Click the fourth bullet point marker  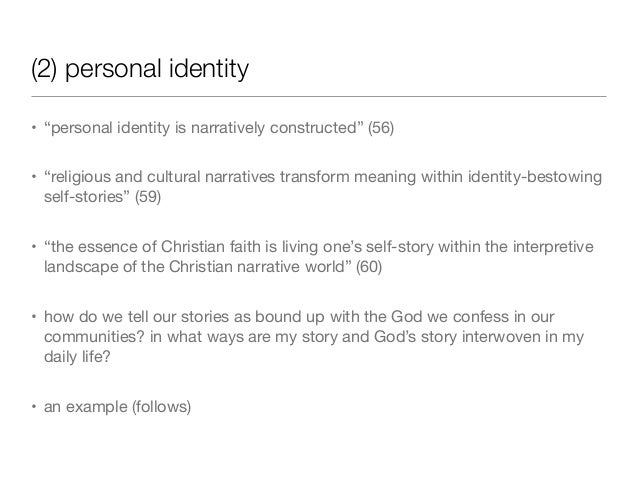[31, 313]
